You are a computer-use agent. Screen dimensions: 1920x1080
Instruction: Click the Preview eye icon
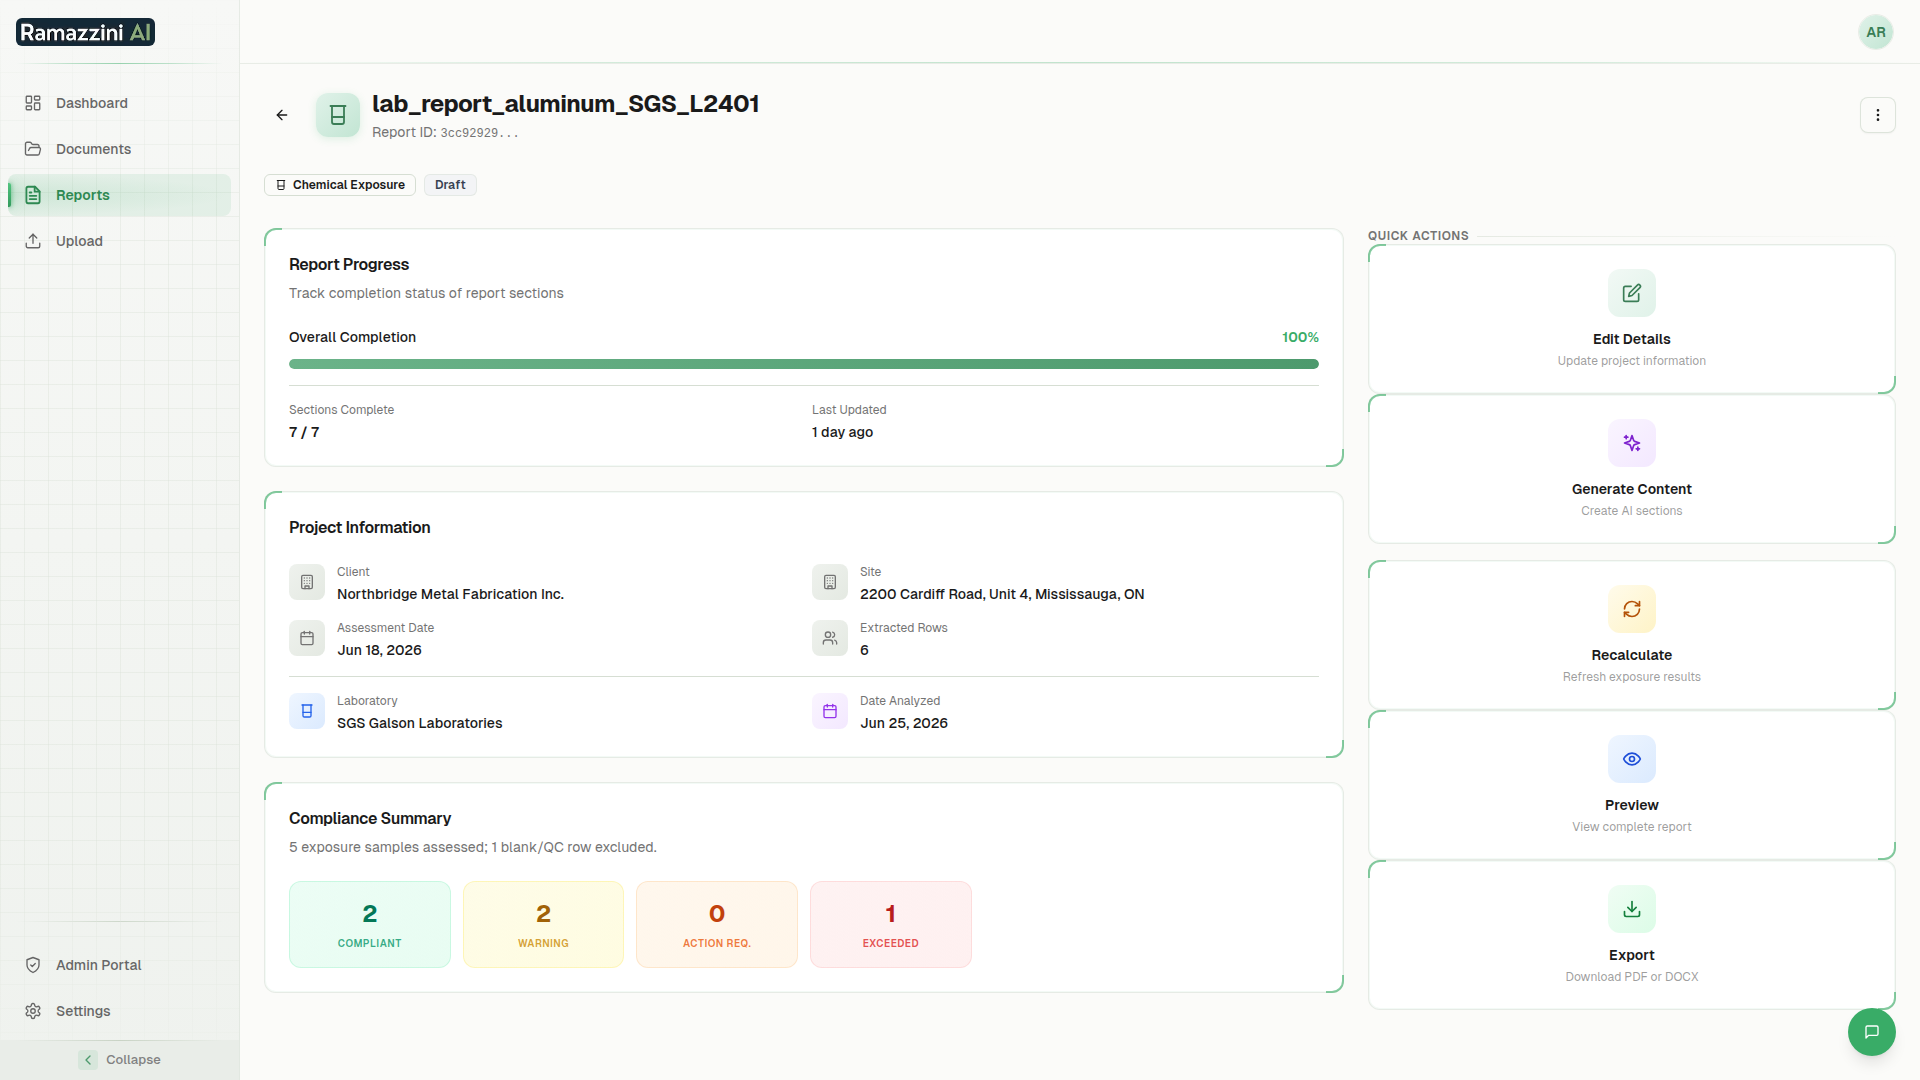(1631, 759)
